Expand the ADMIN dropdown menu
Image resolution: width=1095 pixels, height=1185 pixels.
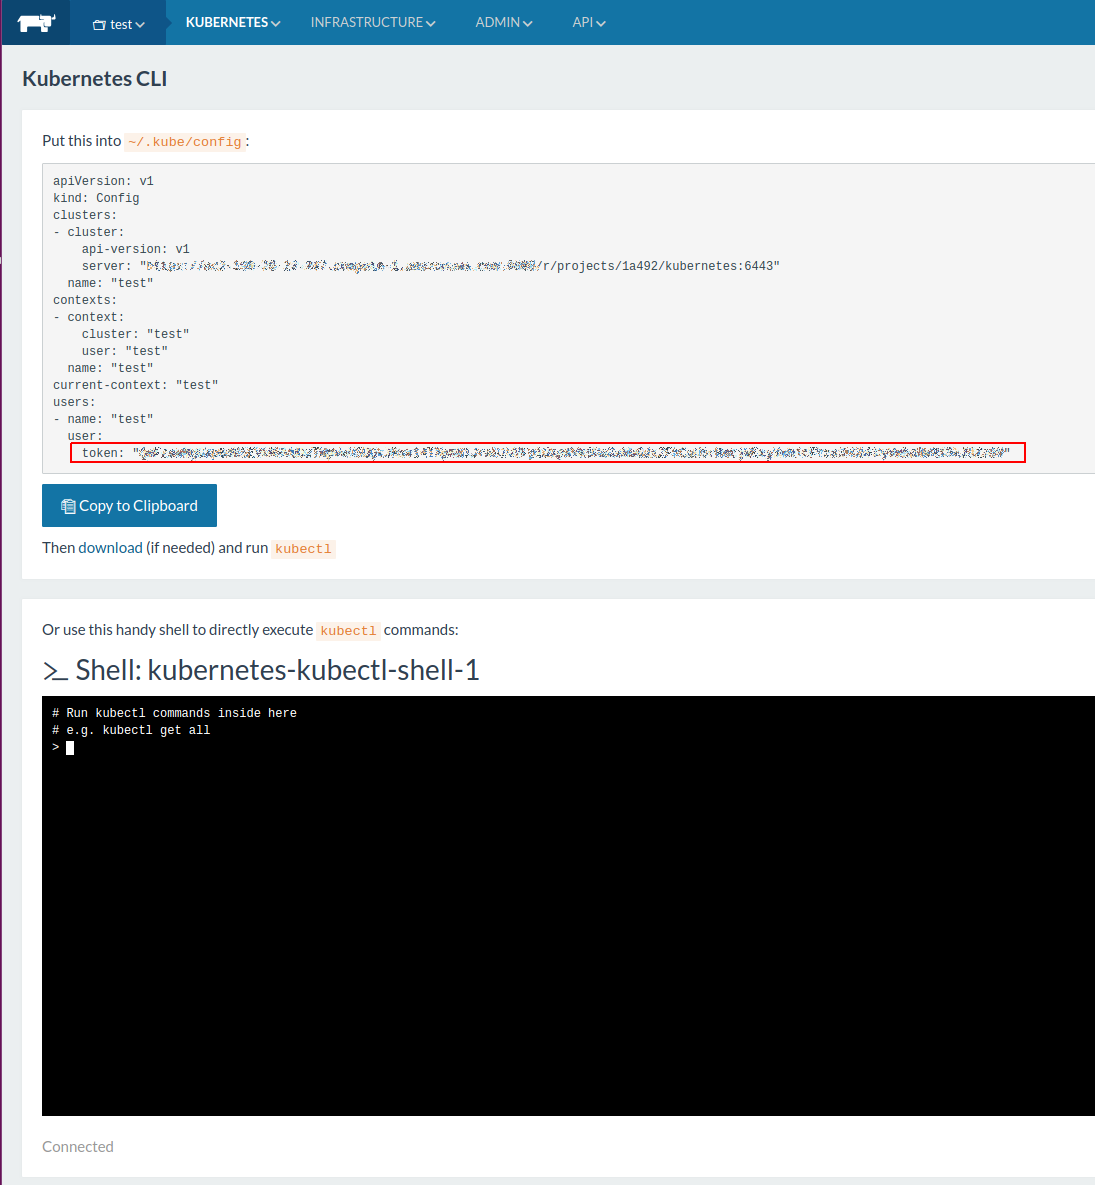click(x=503, y=22)
